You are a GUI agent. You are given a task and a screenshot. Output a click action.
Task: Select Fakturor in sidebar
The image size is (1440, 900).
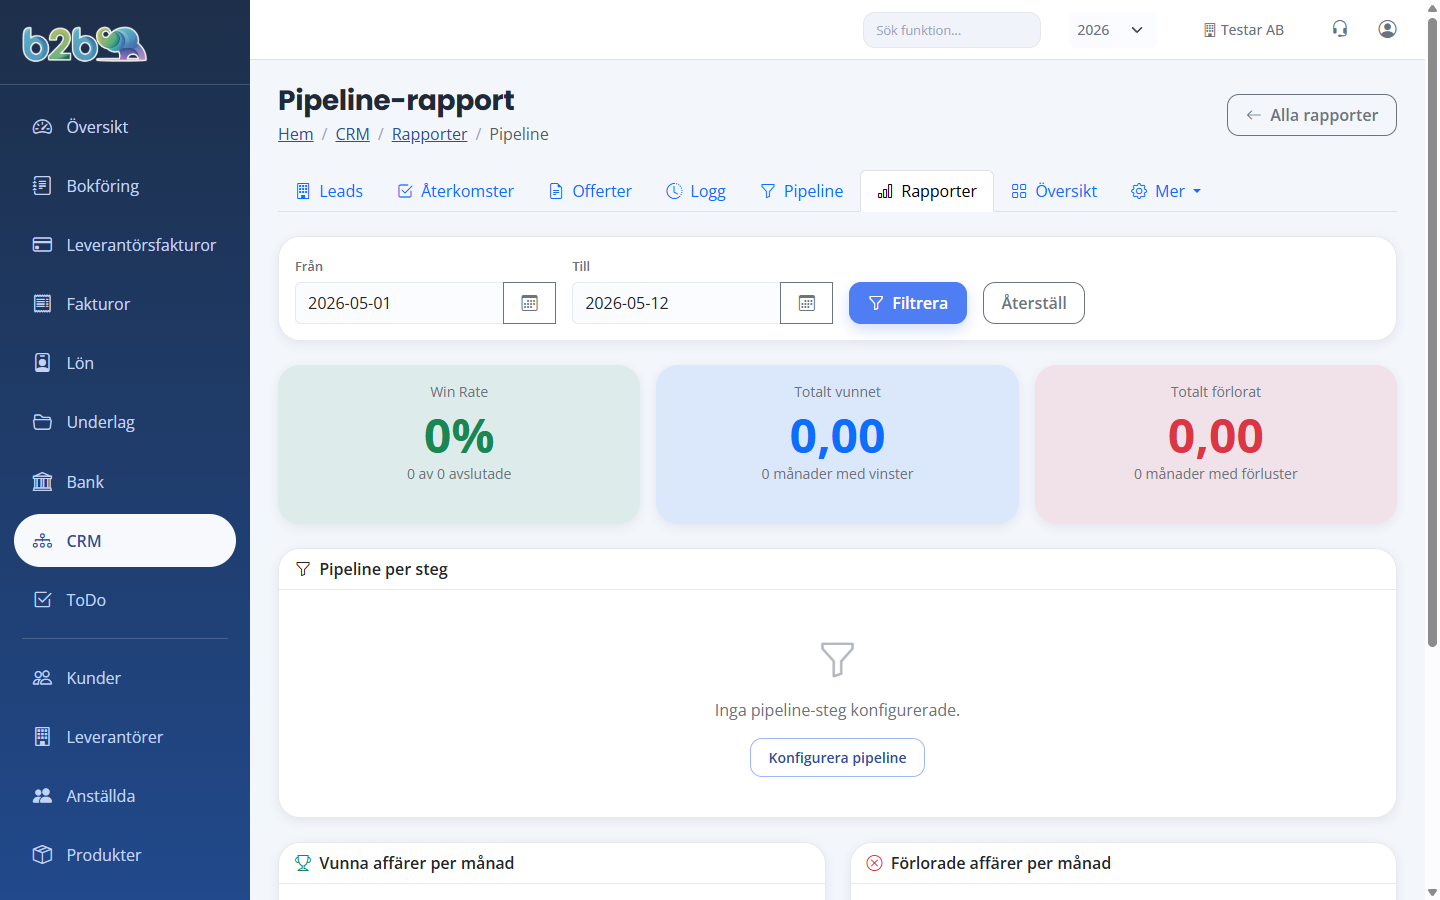[125, 304]
